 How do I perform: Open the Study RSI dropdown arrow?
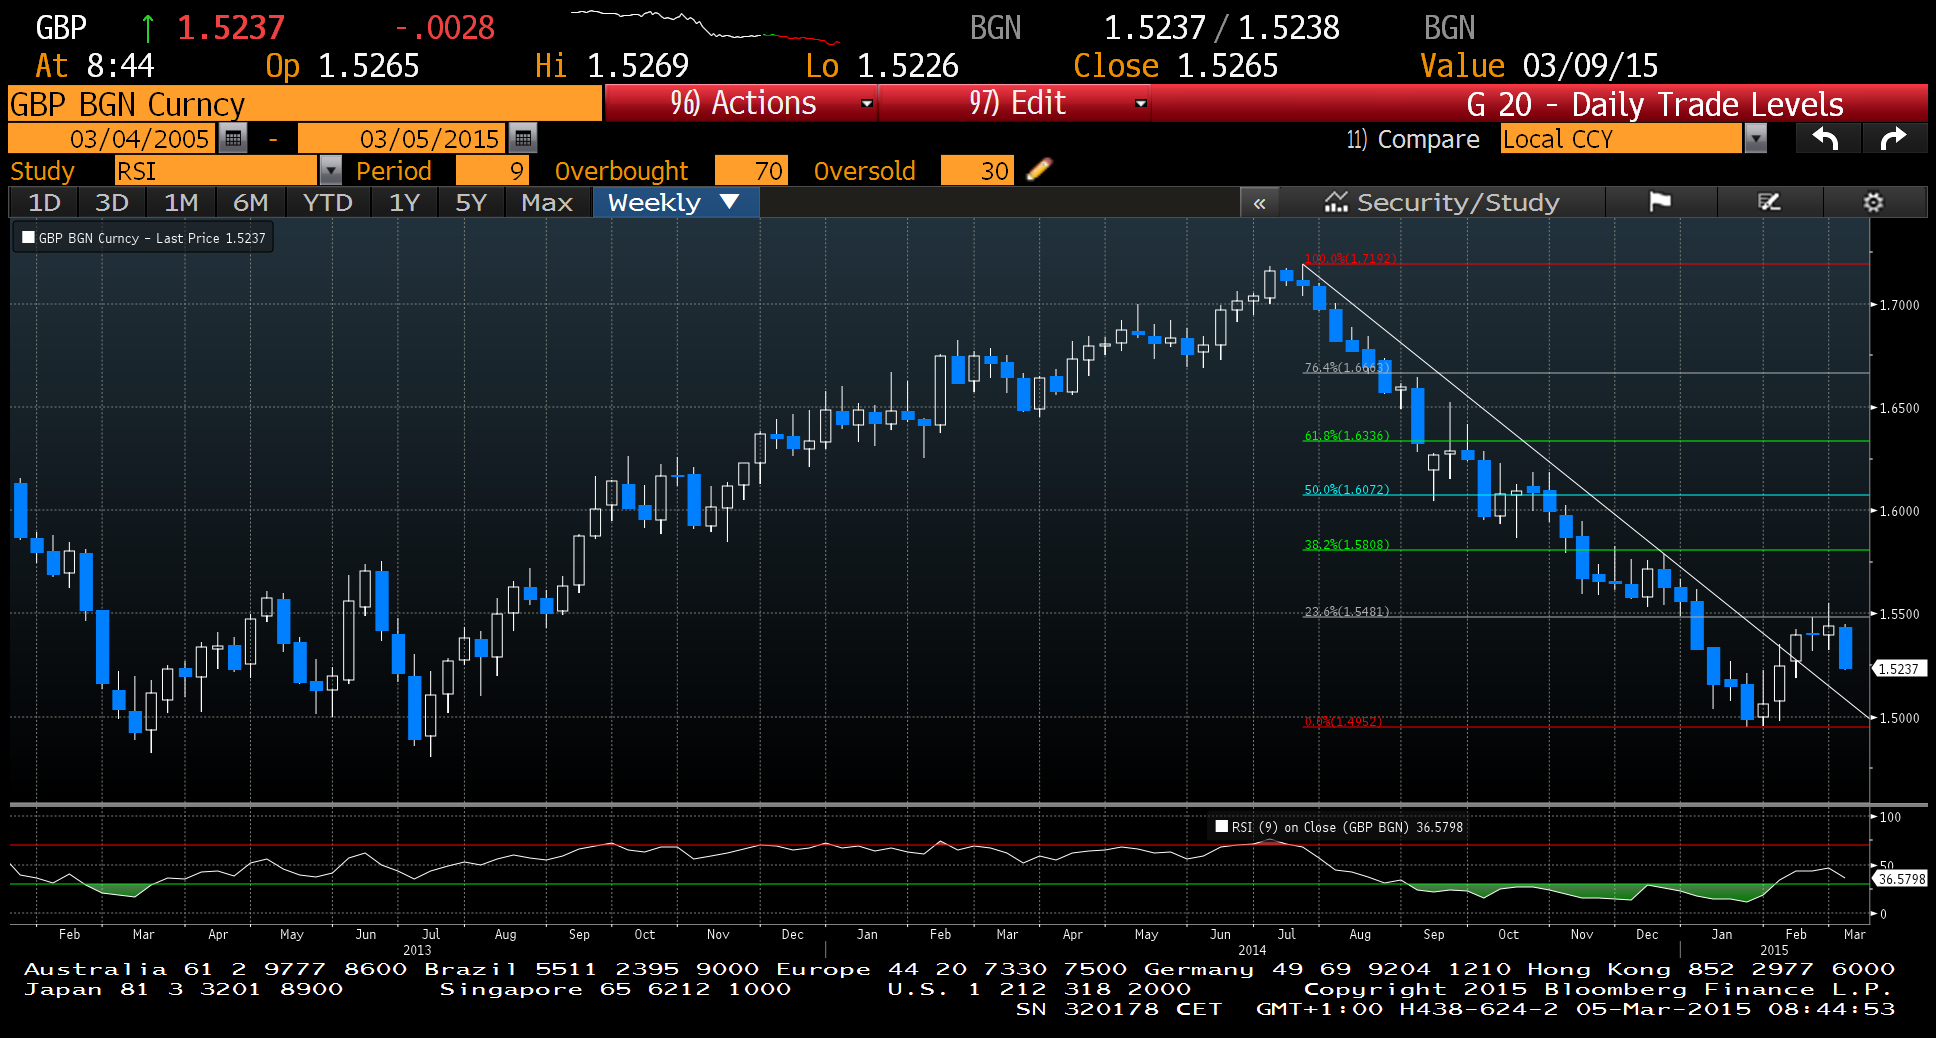330,171
